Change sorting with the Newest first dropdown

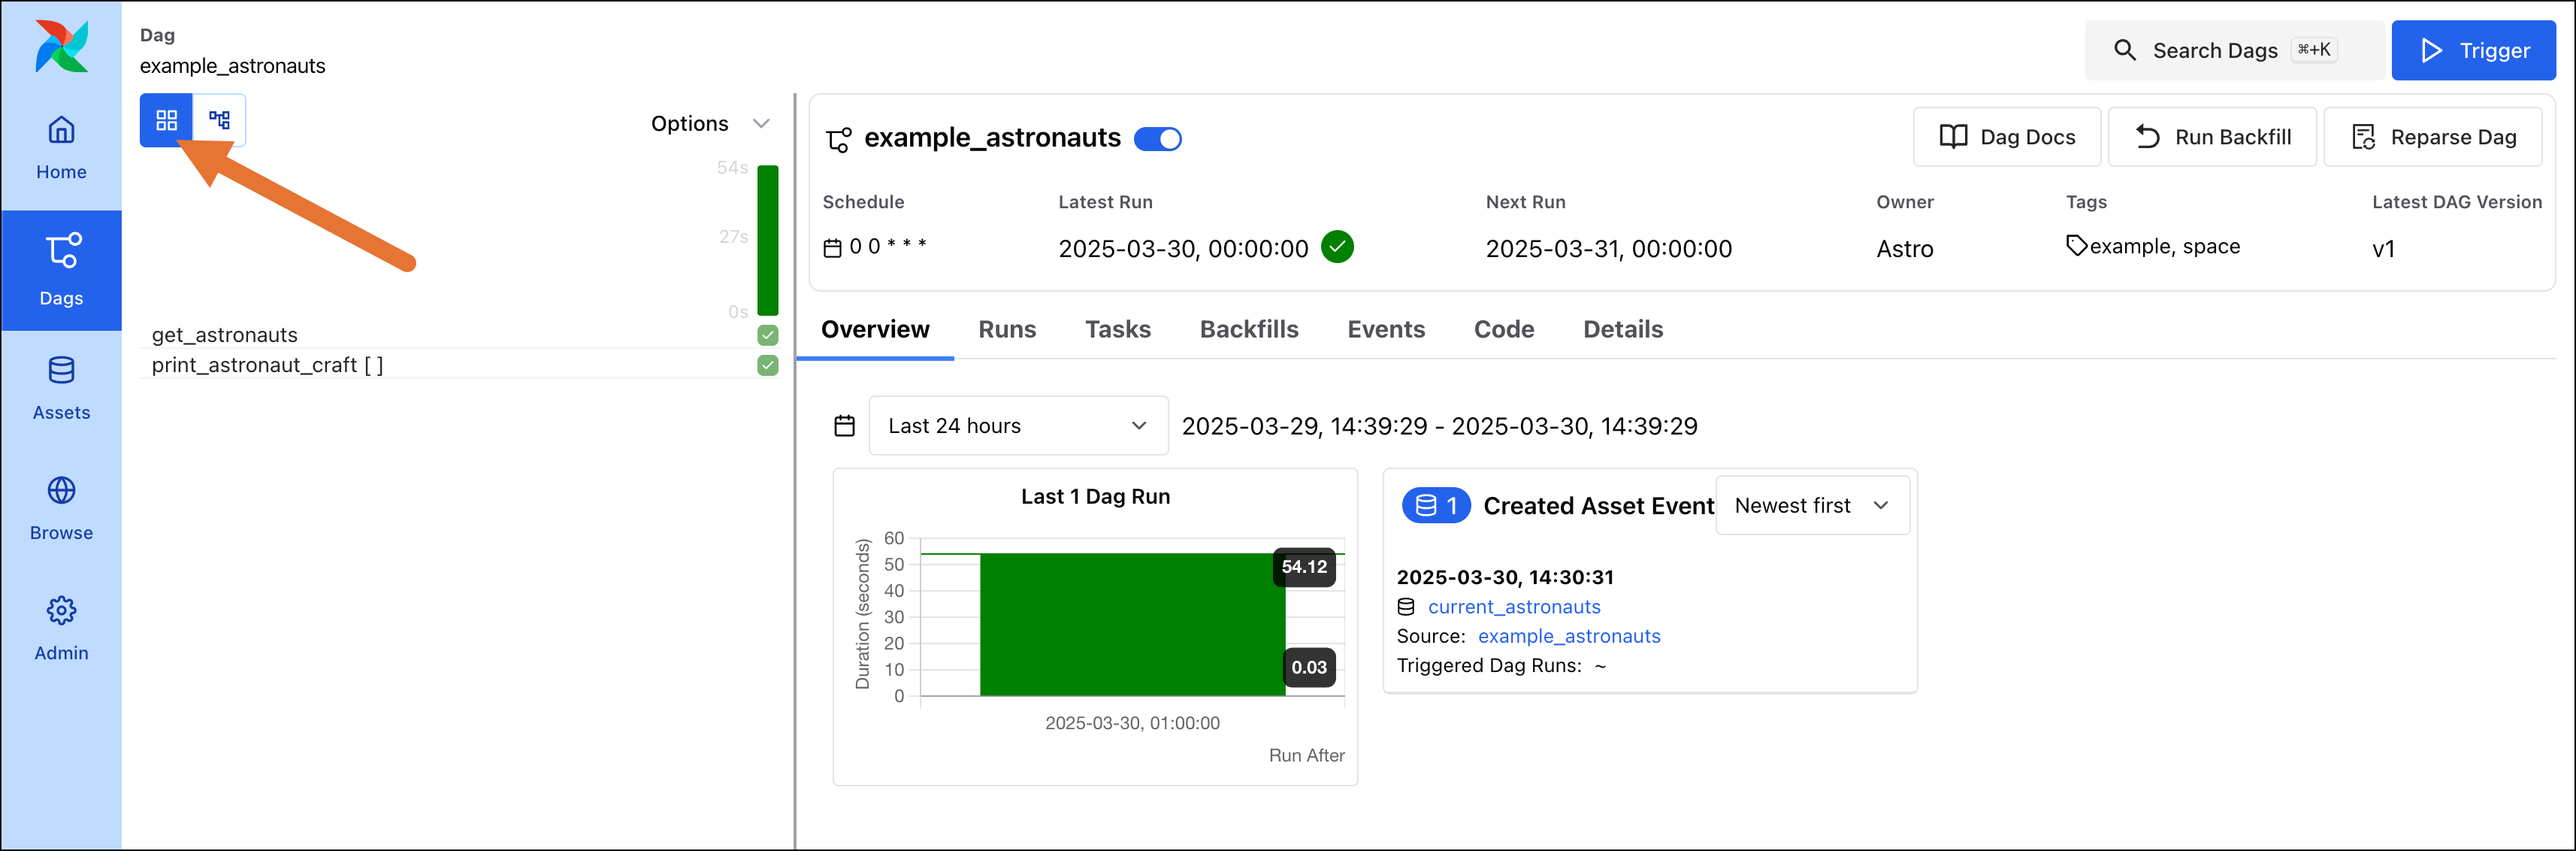coord(1811,505)
